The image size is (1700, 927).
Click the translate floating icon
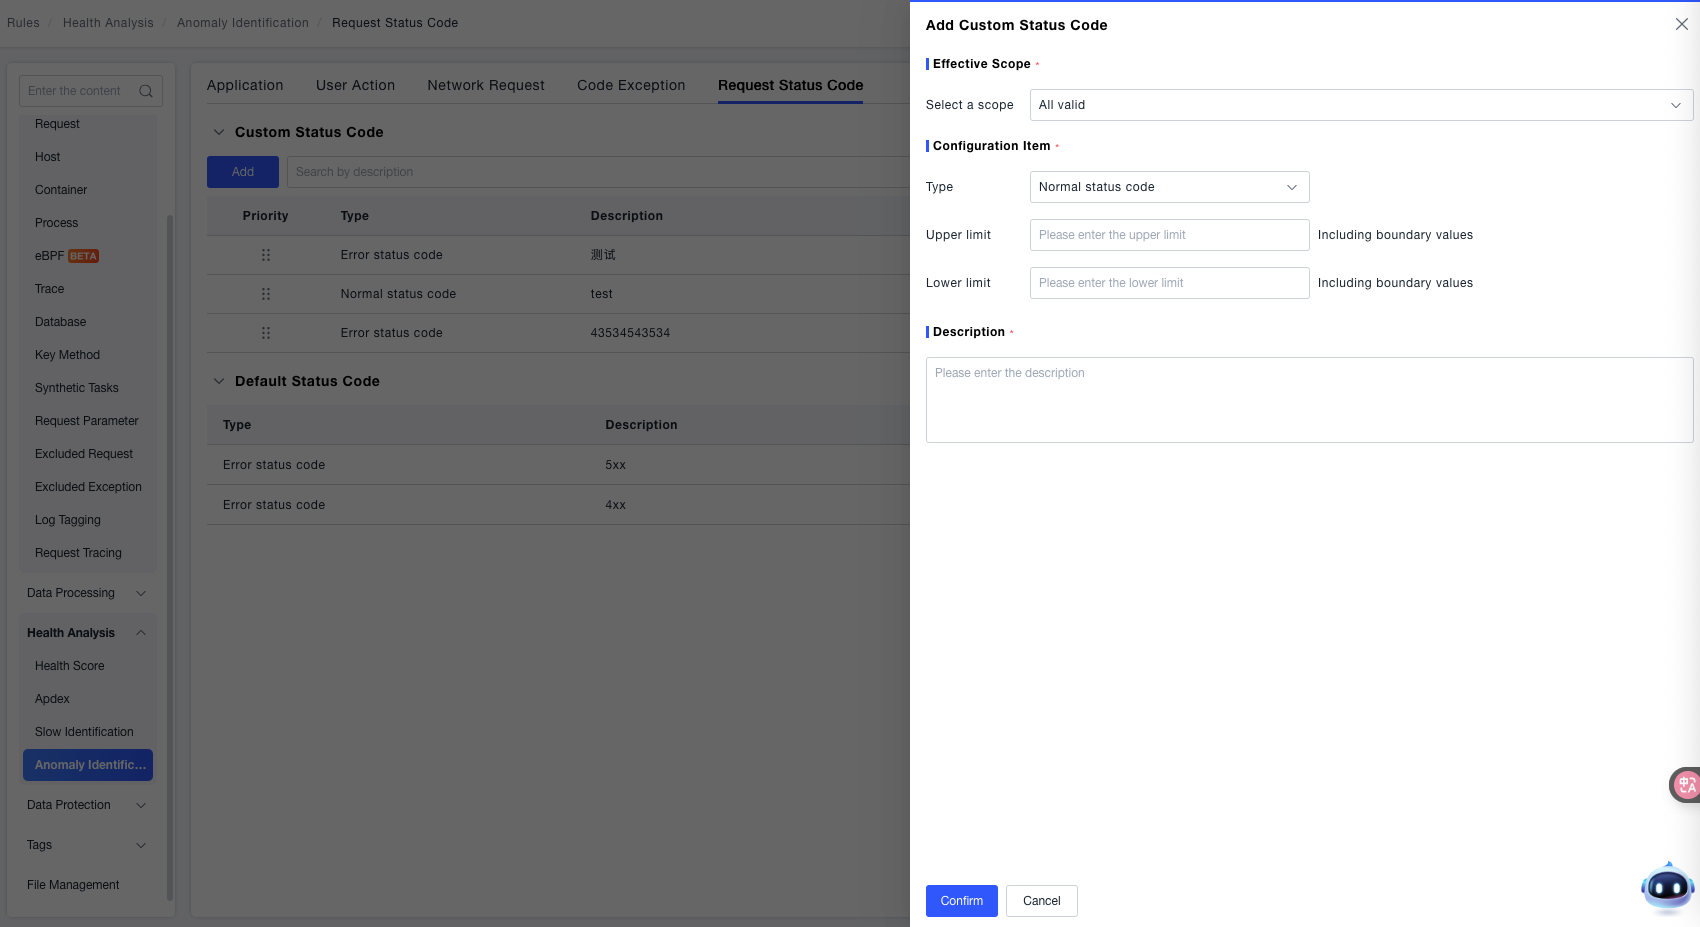[x=1686, y=785]
